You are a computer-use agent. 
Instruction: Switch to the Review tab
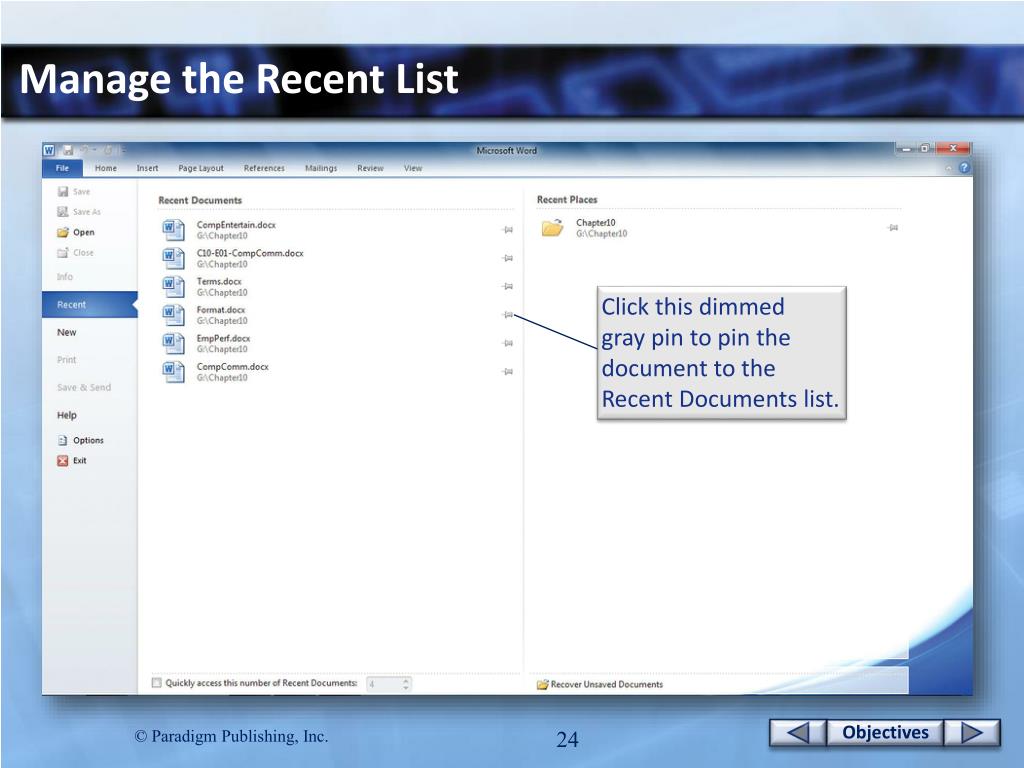point(370,168)
